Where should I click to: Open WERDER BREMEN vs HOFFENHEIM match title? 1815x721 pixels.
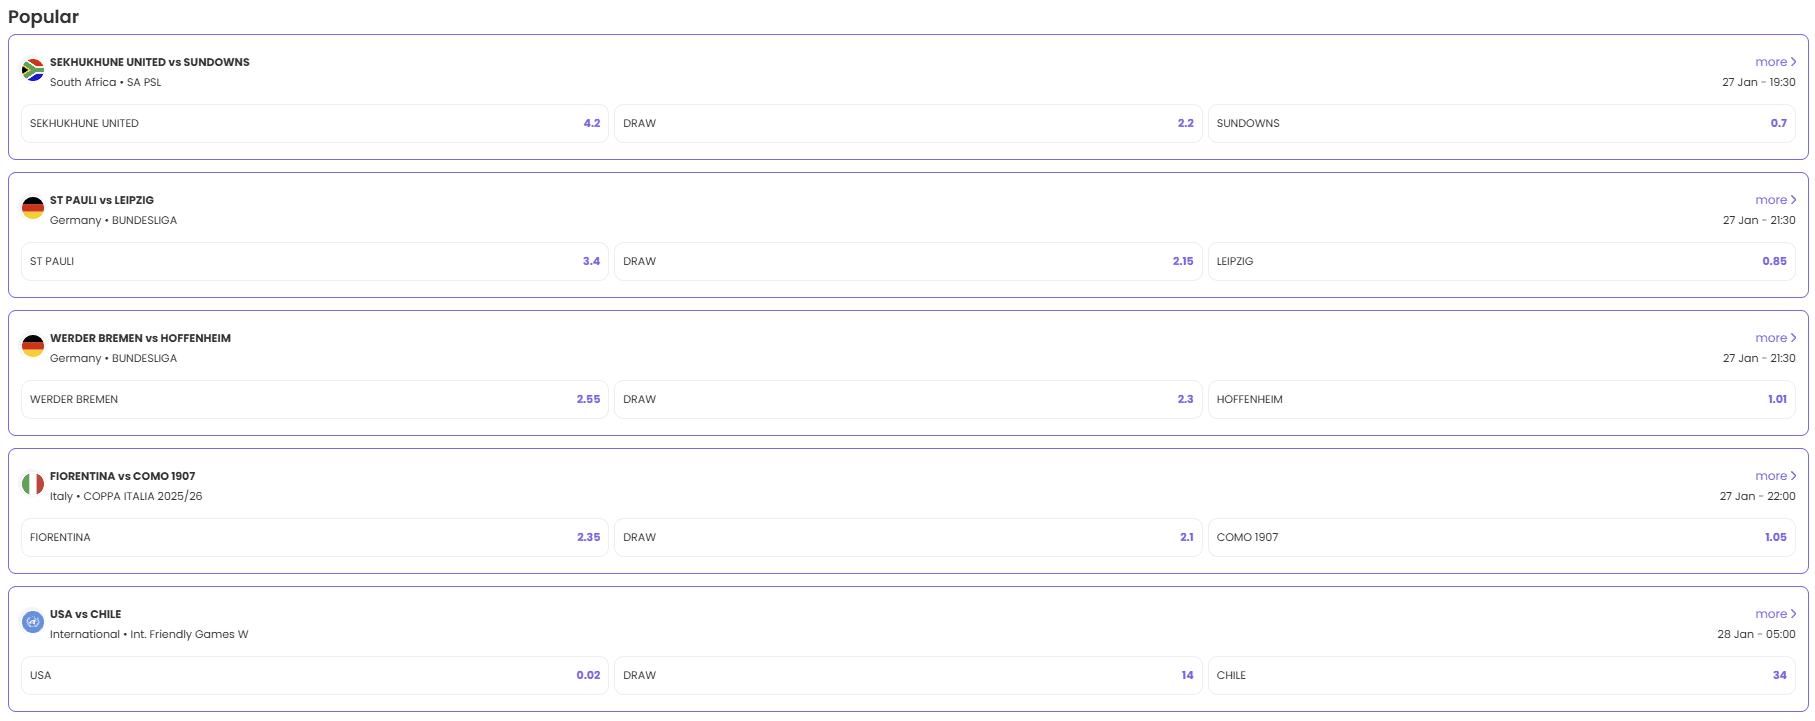coord(140,338)
